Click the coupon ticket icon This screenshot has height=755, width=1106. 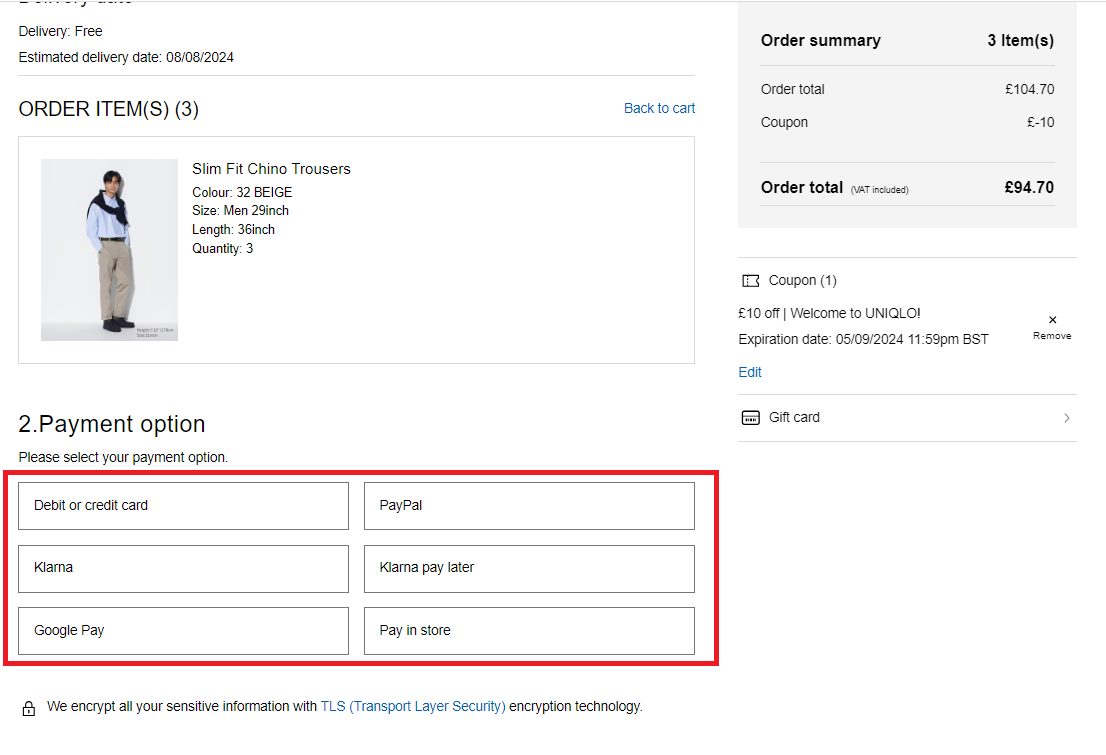click(751, 281)
